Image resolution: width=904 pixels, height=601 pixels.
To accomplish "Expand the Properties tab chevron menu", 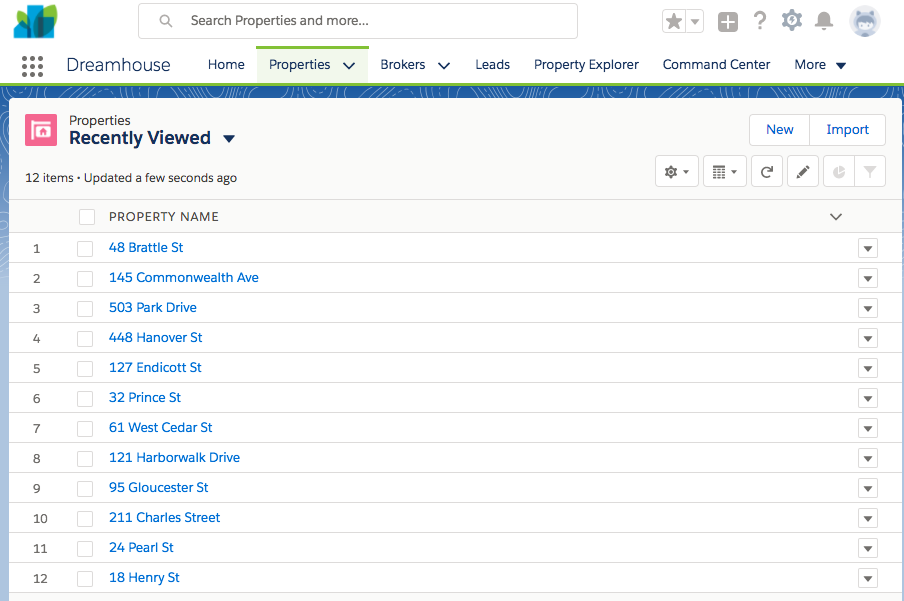I will click(349, 65).
